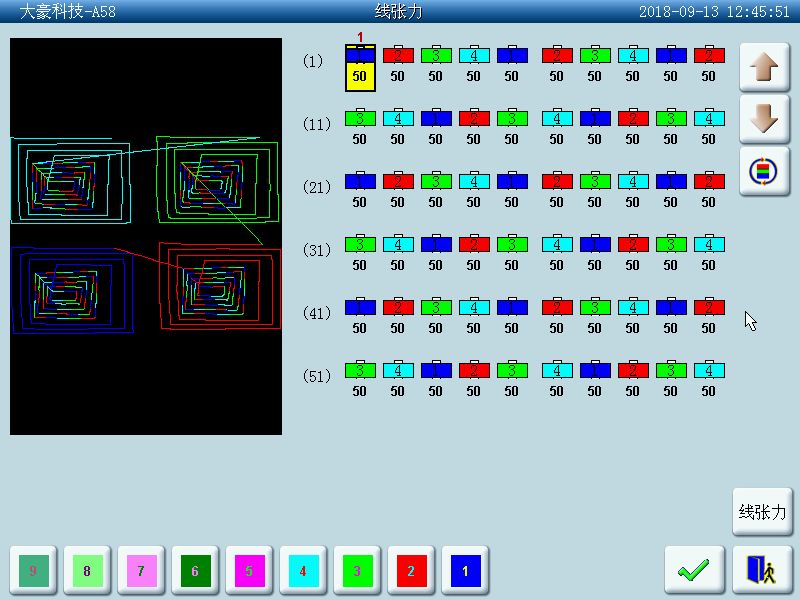Exit using the door icon button

[761, 570]
